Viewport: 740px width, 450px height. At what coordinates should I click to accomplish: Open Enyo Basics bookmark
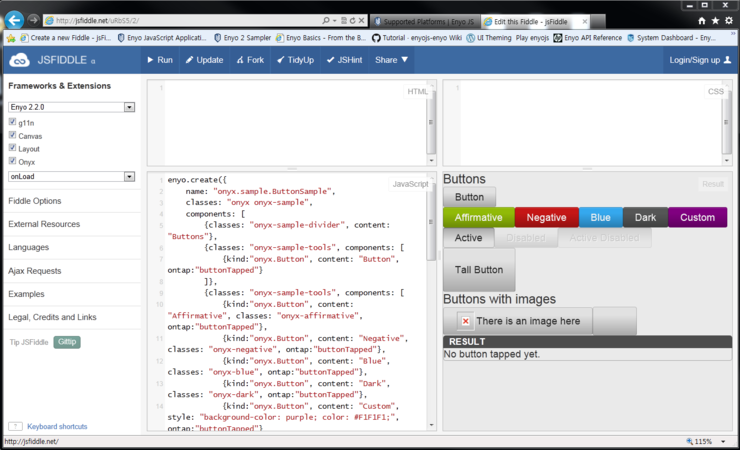pos(321,38)
